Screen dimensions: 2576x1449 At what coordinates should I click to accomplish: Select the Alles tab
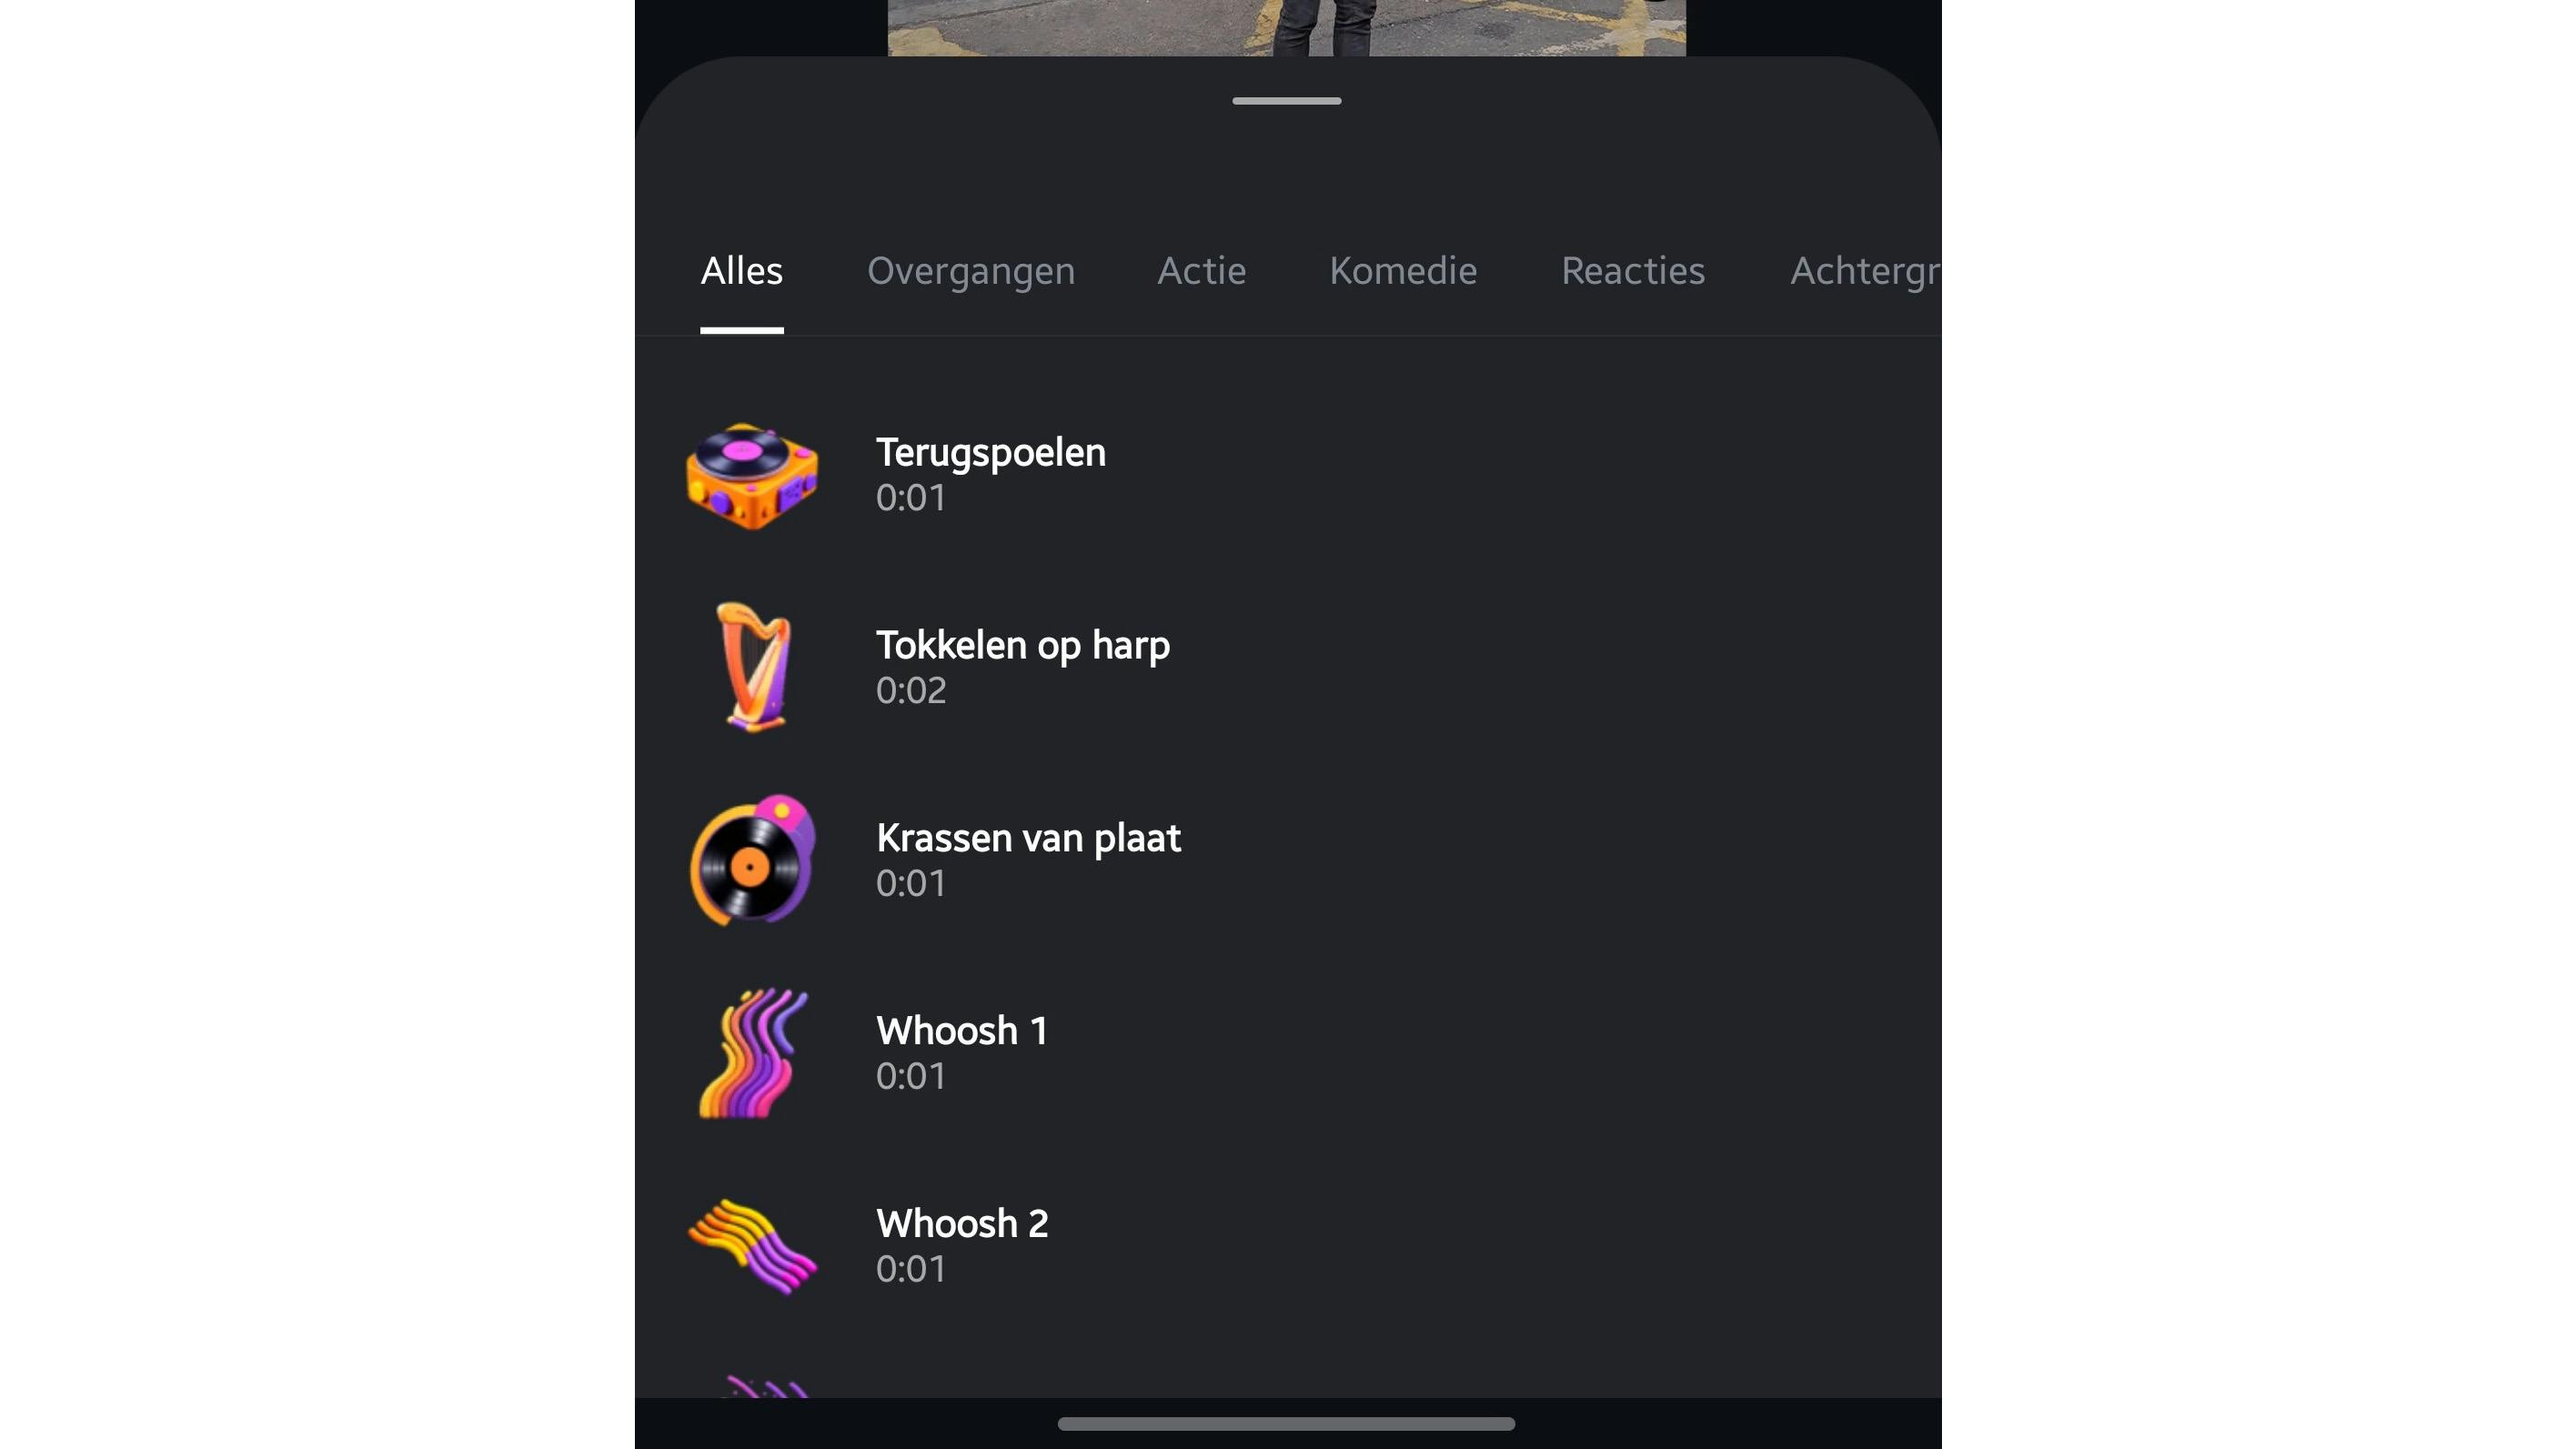tap(741, 271)
